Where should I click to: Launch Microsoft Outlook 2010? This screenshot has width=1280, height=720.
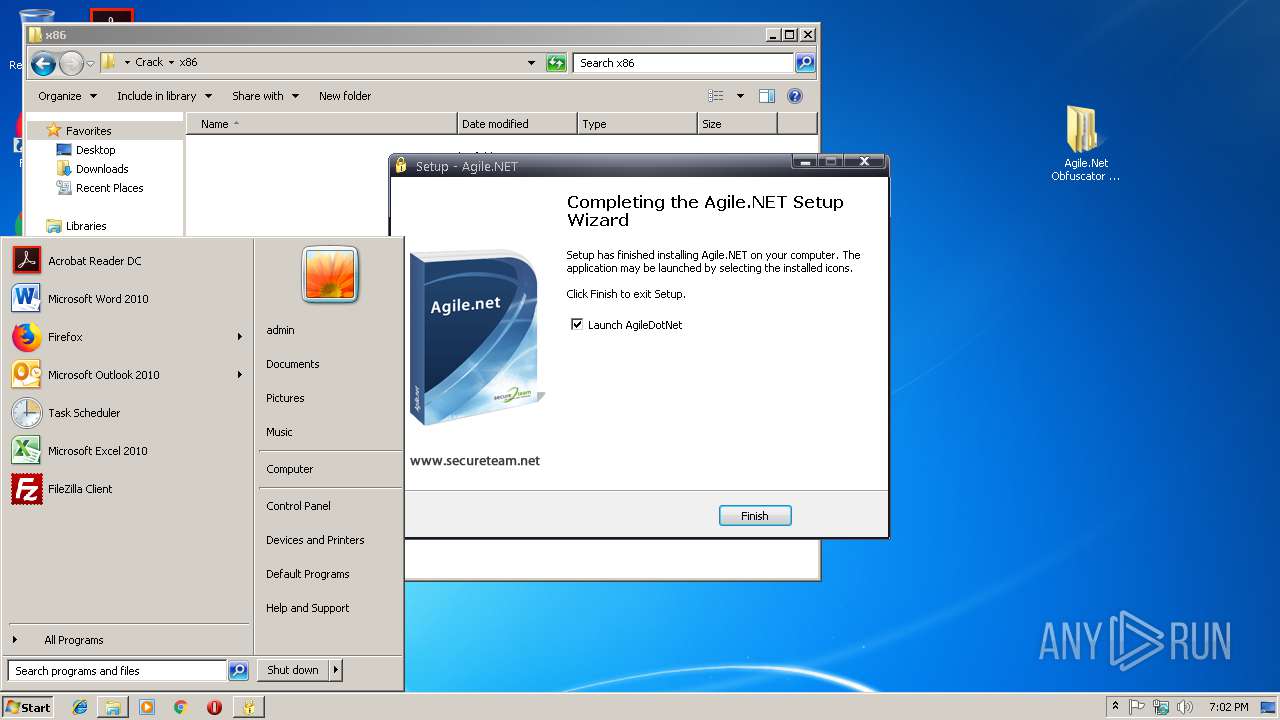point(127,375)
